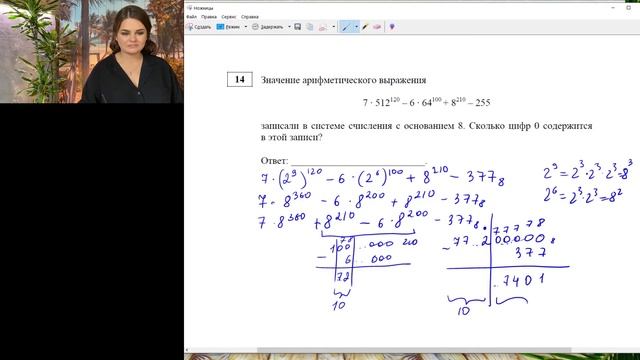Expand the Pen color dropdown arrow
The width and height of the screenshot is (640, 360).
click(x=356, y=27)
